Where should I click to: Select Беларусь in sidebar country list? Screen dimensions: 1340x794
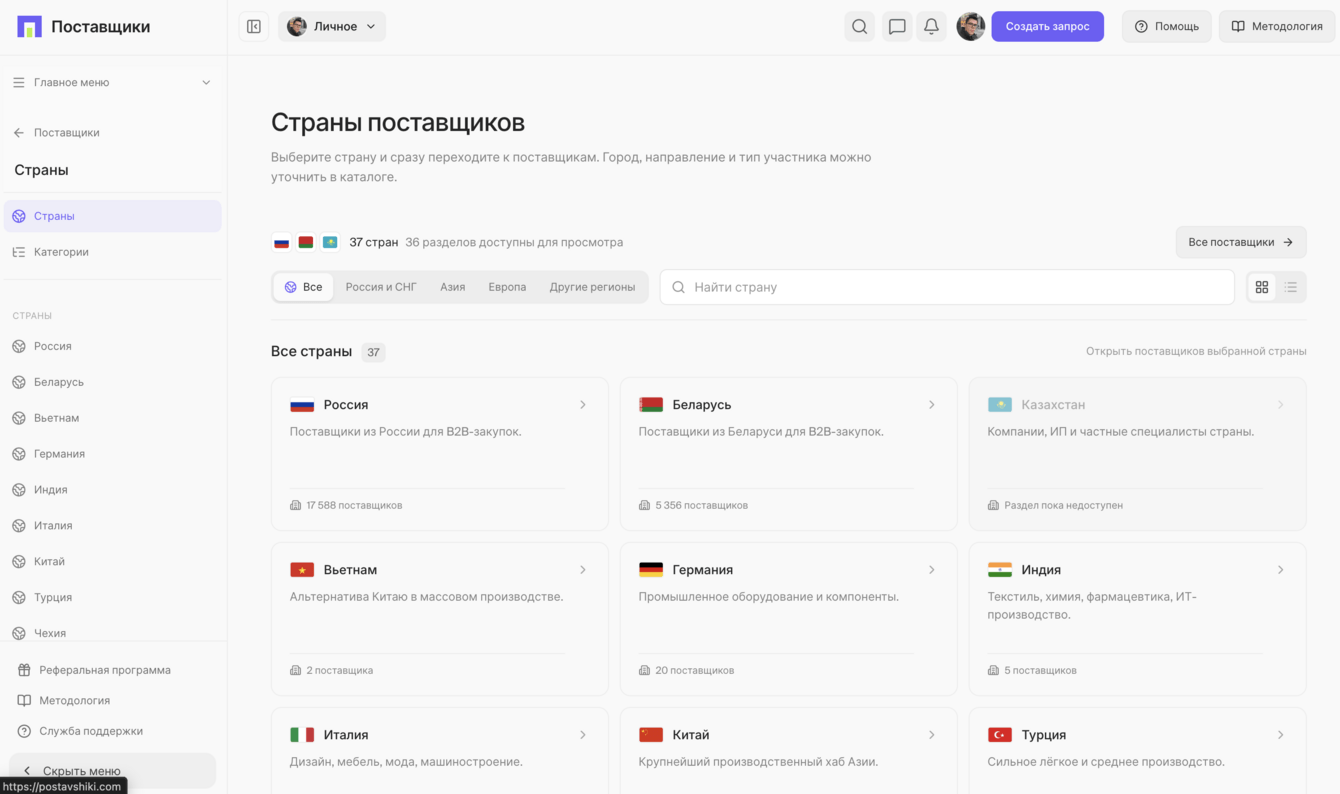113,382
